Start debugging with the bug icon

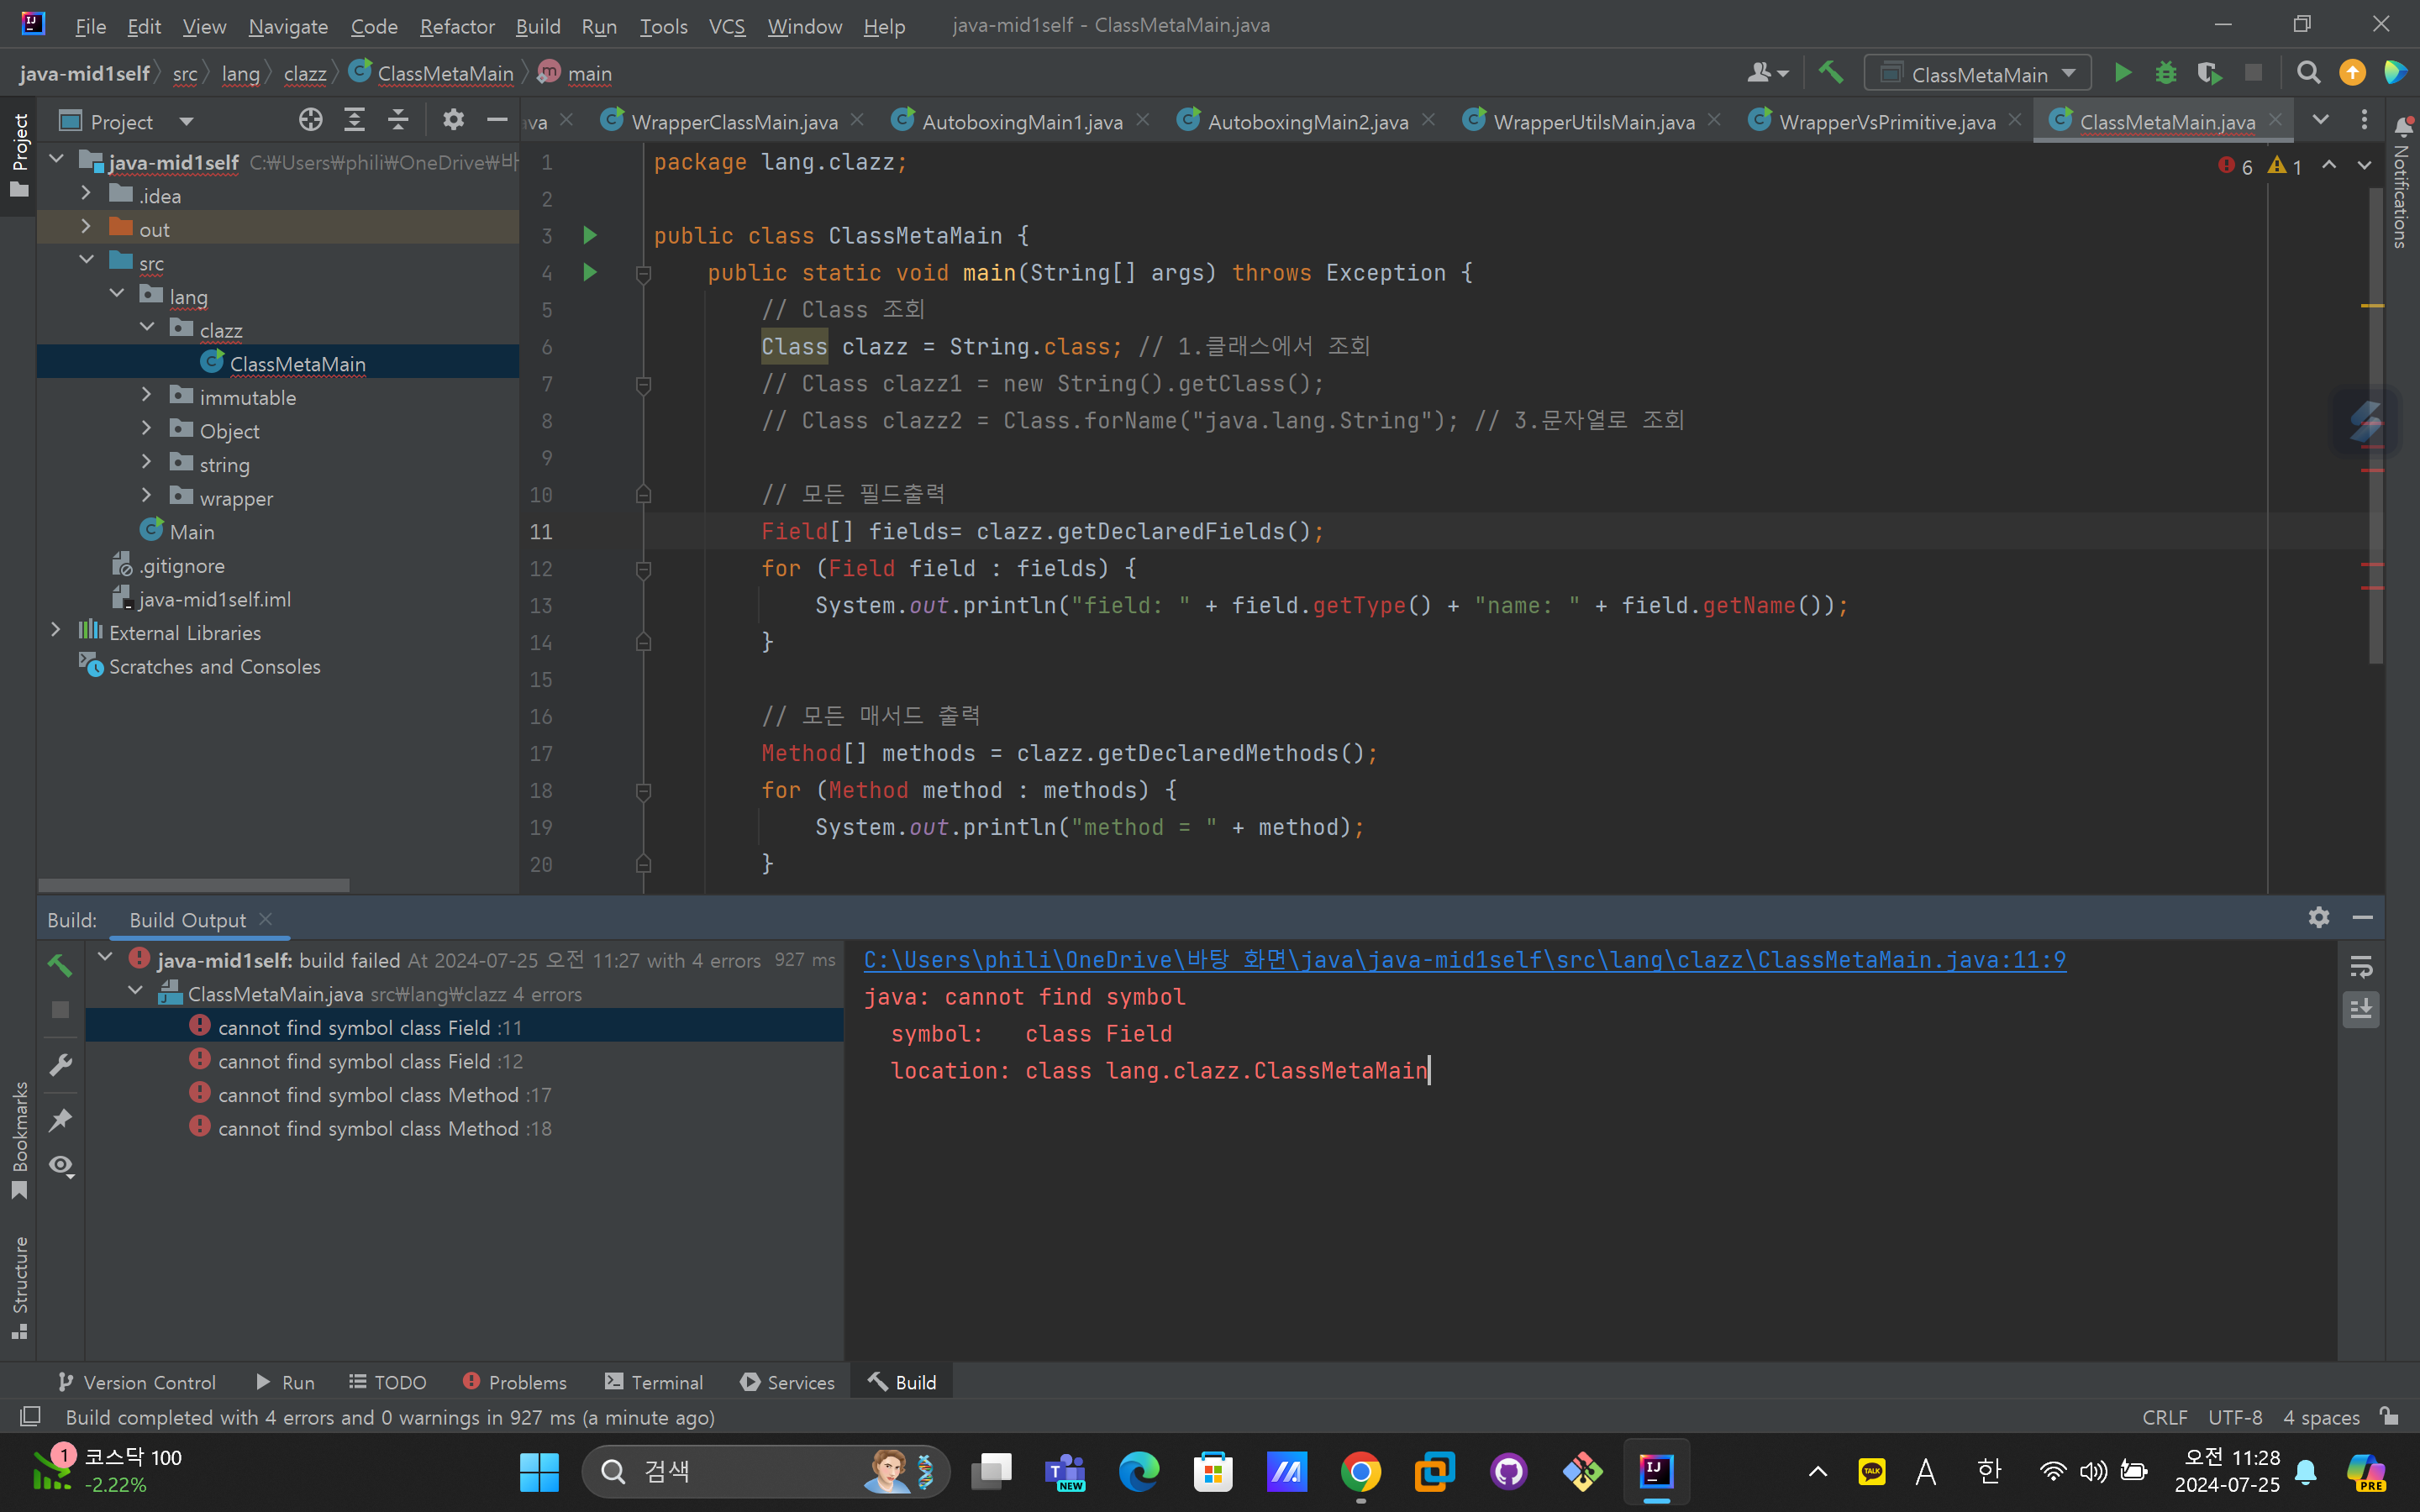2166,73
